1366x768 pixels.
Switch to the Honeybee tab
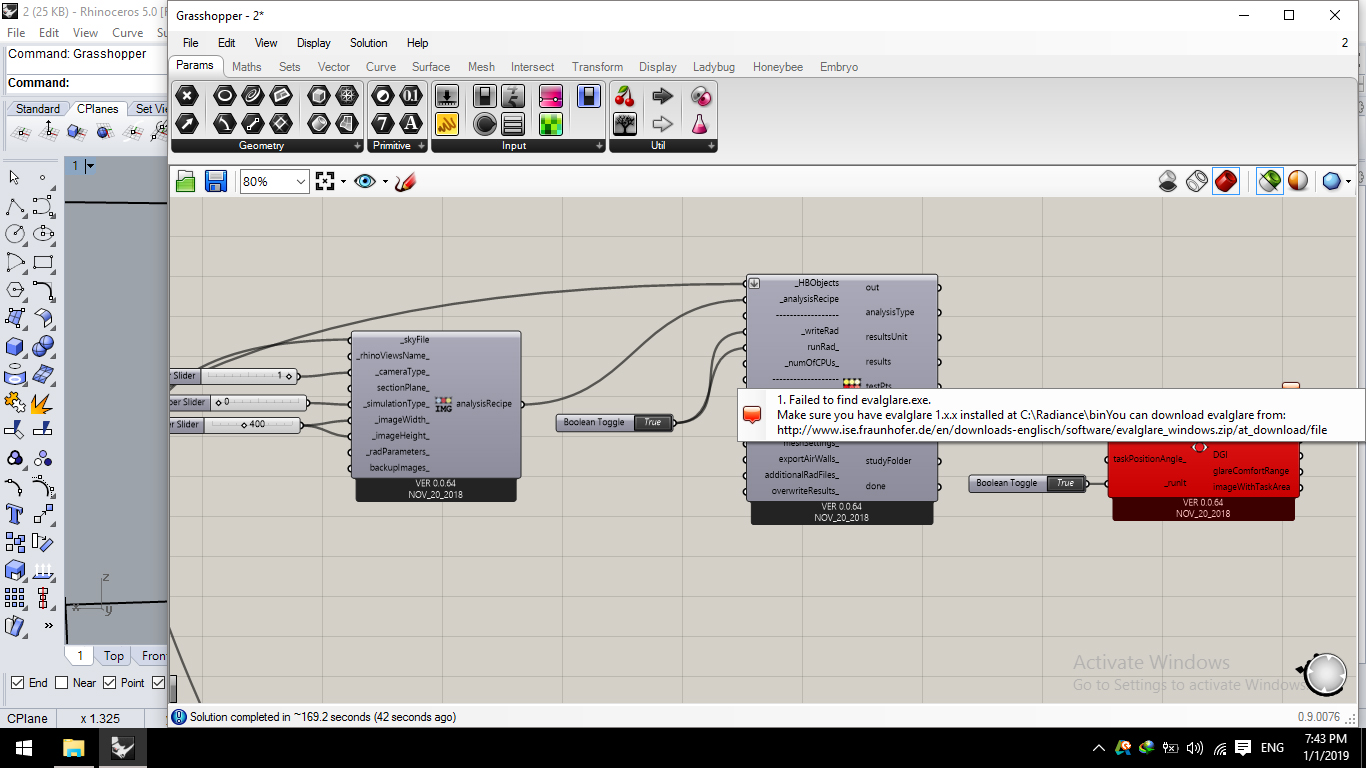click(x=778, y=67)
